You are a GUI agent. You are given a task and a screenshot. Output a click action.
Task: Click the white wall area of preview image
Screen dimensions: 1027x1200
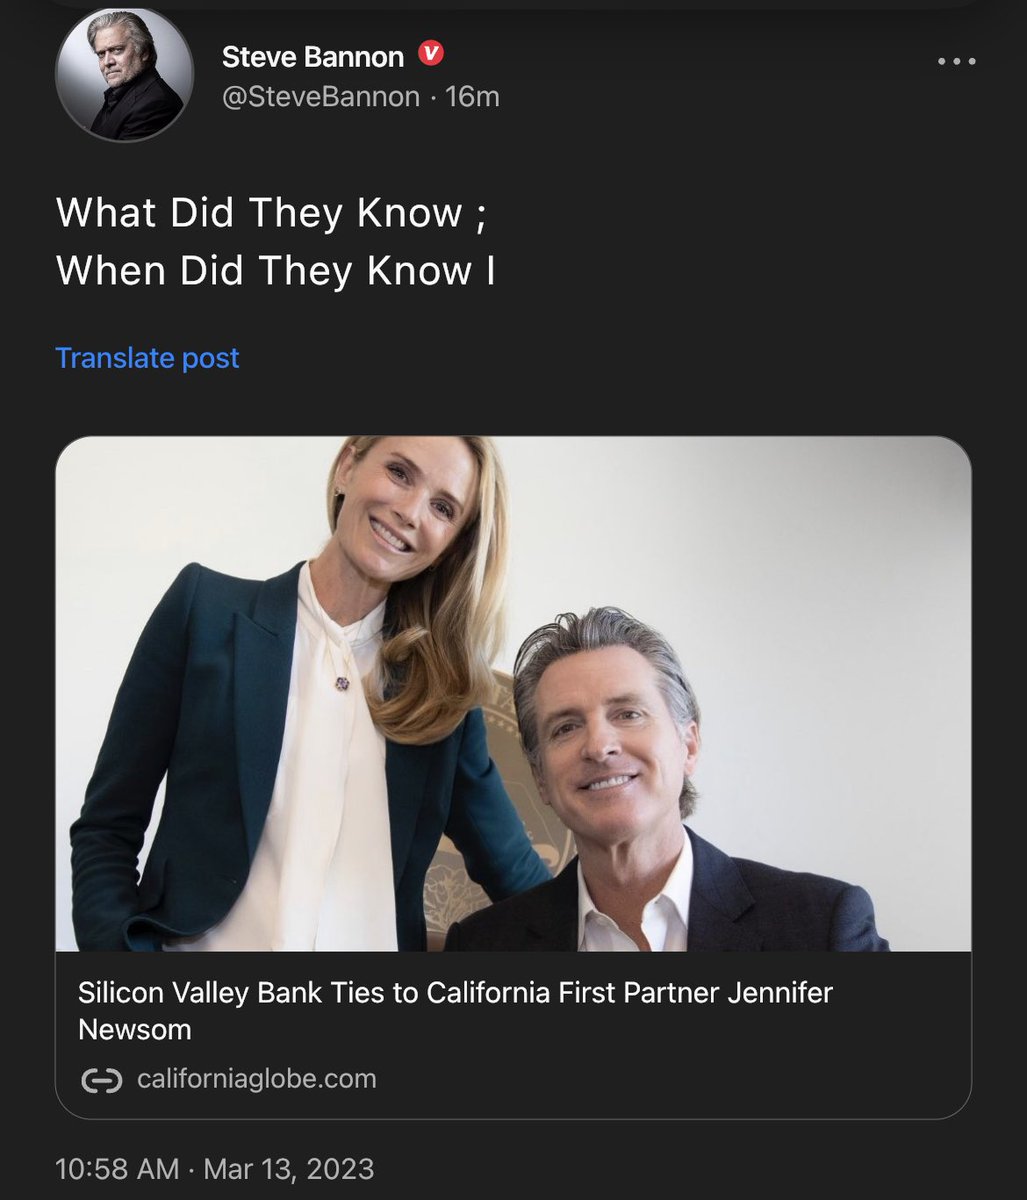pos(820,600)
